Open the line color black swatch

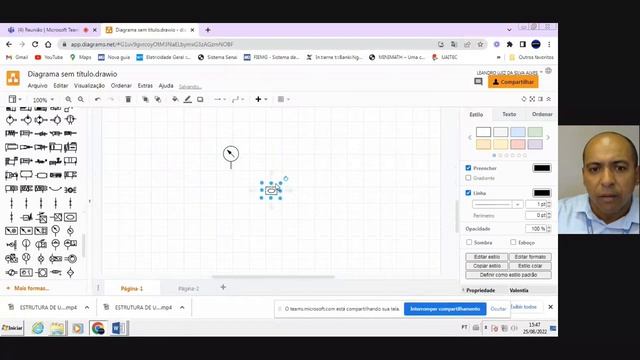542,193
